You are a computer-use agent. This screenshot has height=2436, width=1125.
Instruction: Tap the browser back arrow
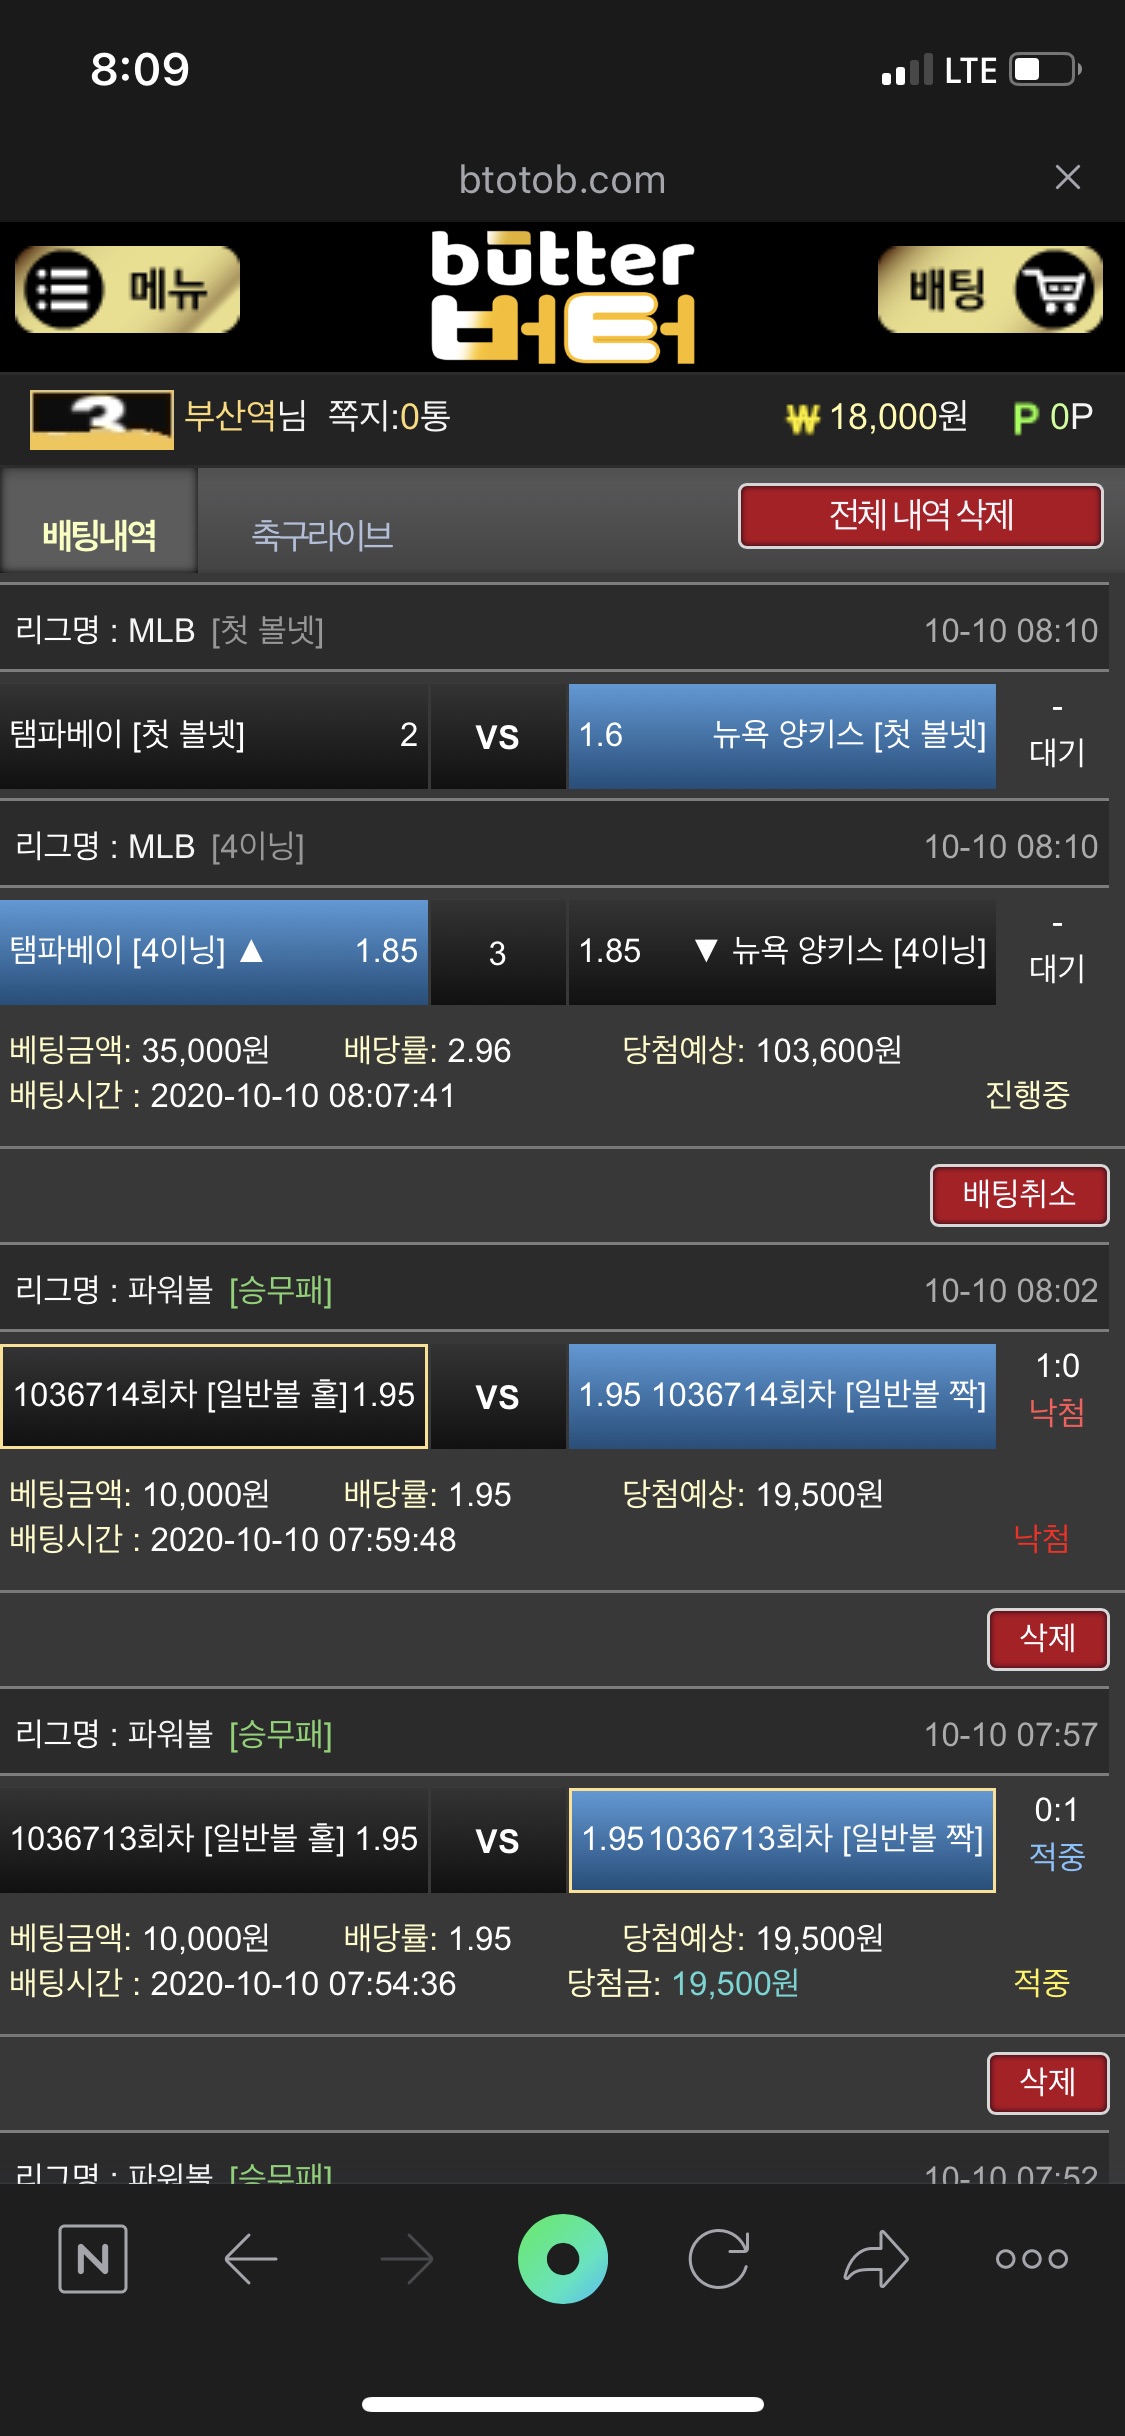[x=250, y=2259]
